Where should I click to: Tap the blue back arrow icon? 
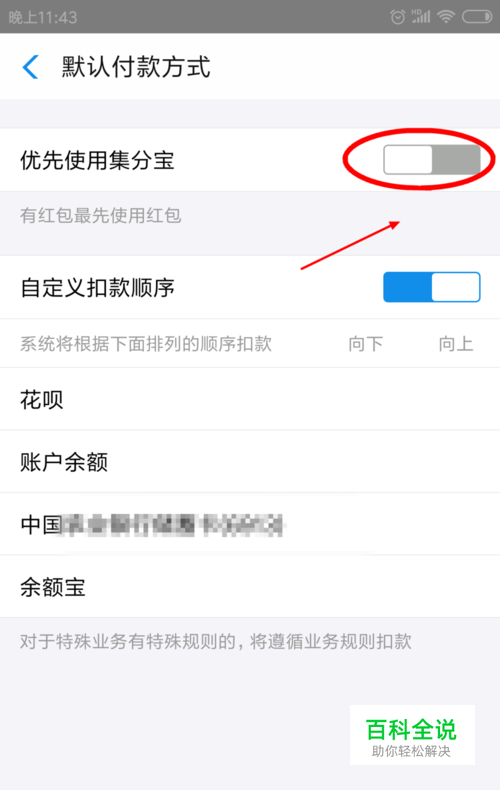click(30, 67)
